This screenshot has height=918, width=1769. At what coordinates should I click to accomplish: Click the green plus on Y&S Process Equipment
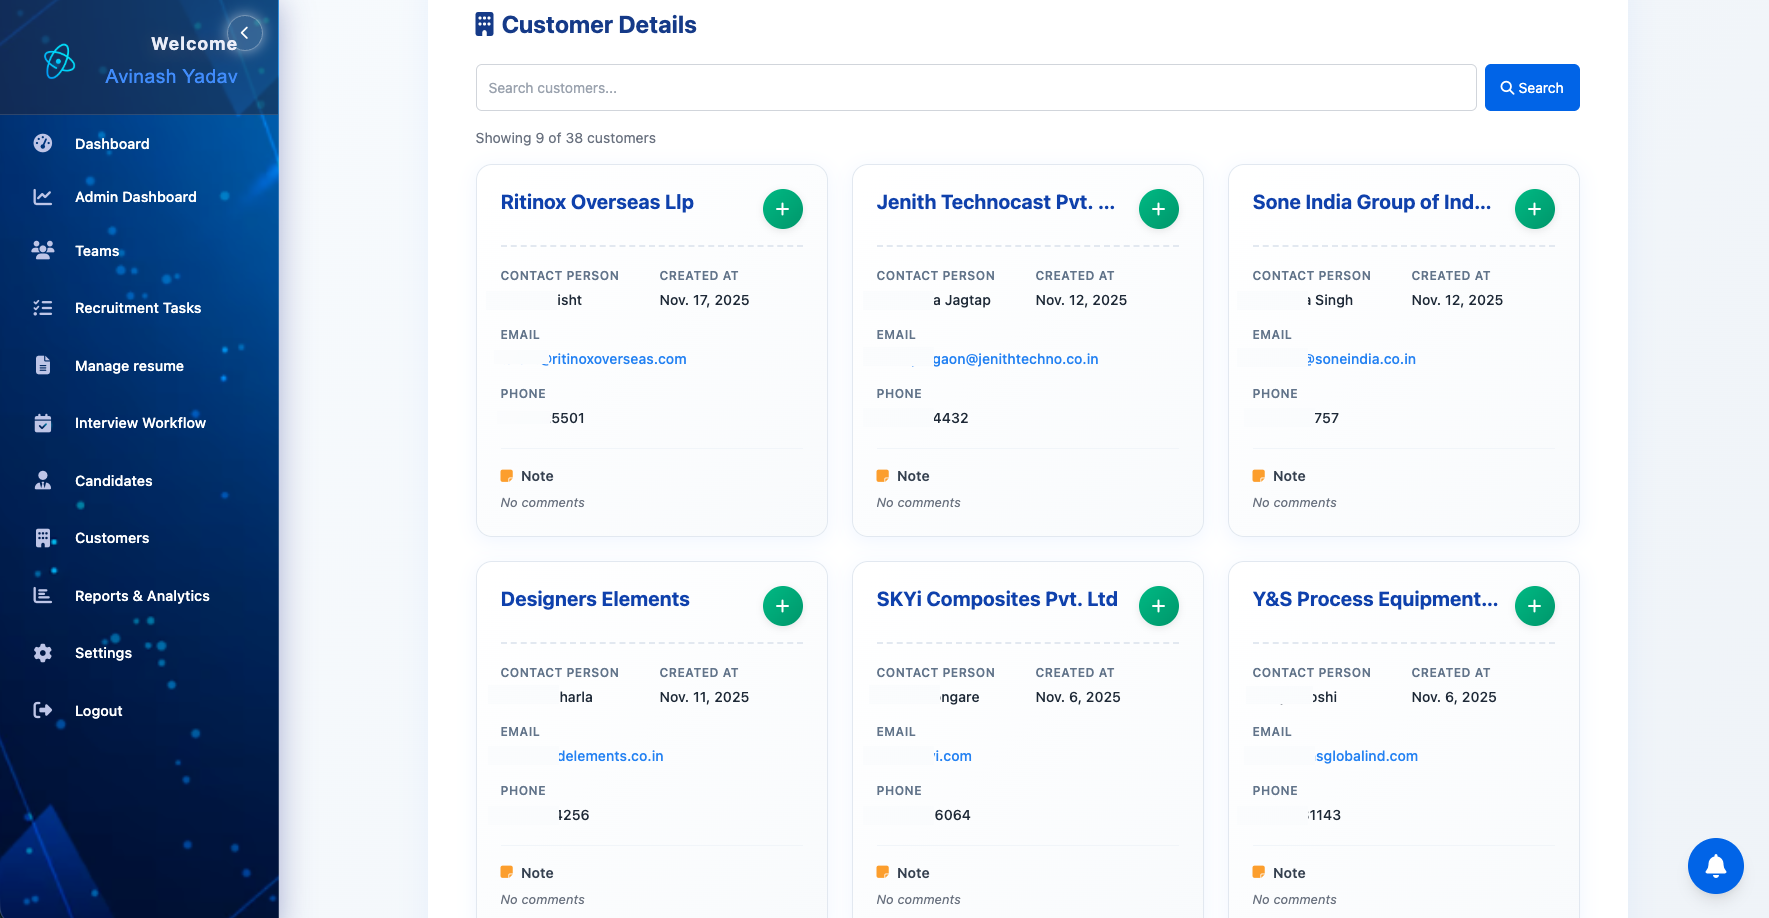pos(1534,606)
